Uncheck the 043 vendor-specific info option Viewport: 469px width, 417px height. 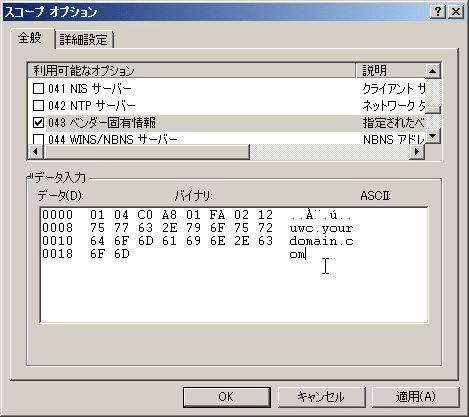[38, 123]
